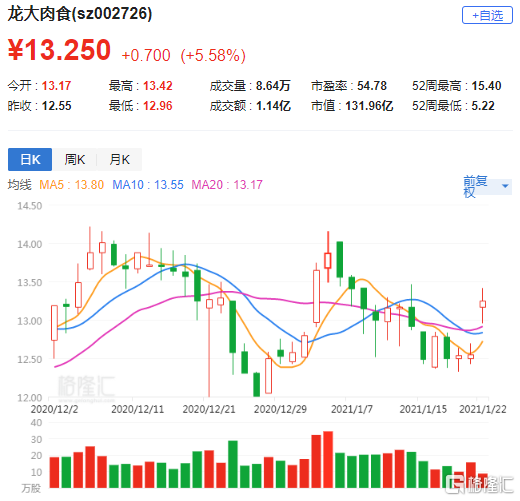Image resolution: width=520 pixels, height=501 pixels.
Task: Click the dropdown arrow beside 前复权
Action: coord(505,186)
